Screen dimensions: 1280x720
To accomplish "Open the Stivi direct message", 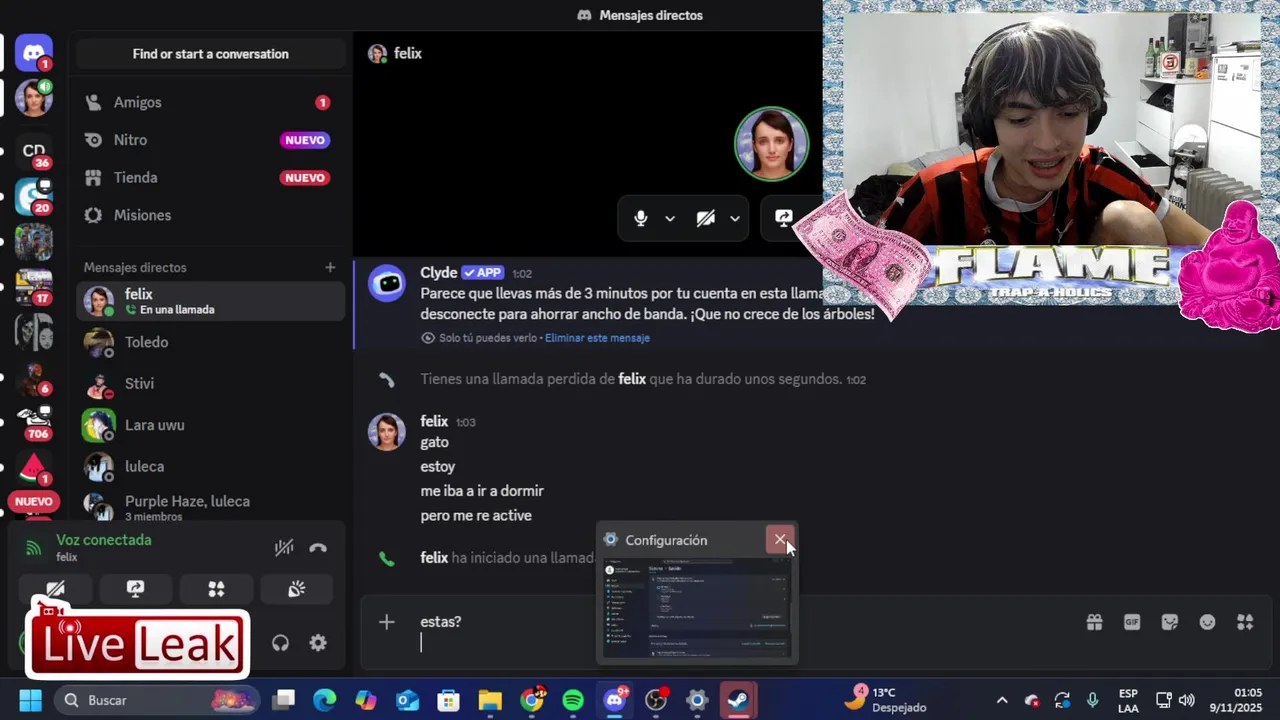I will pos(210,383).
